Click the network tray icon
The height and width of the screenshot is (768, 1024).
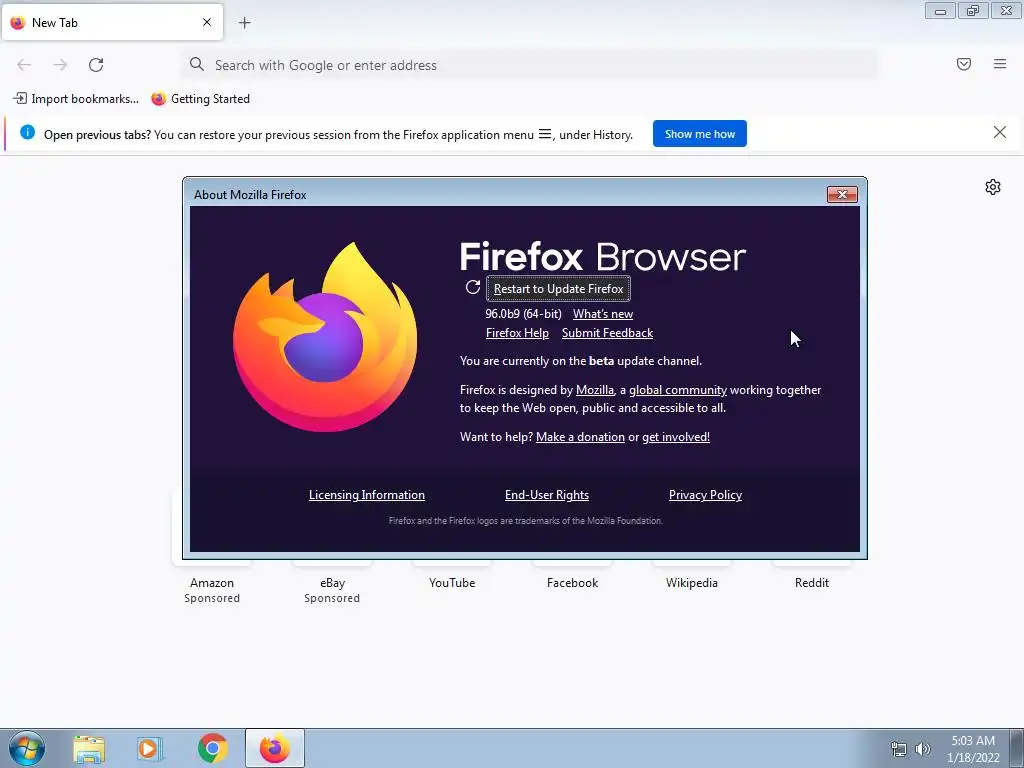click(x=899, y=749)
